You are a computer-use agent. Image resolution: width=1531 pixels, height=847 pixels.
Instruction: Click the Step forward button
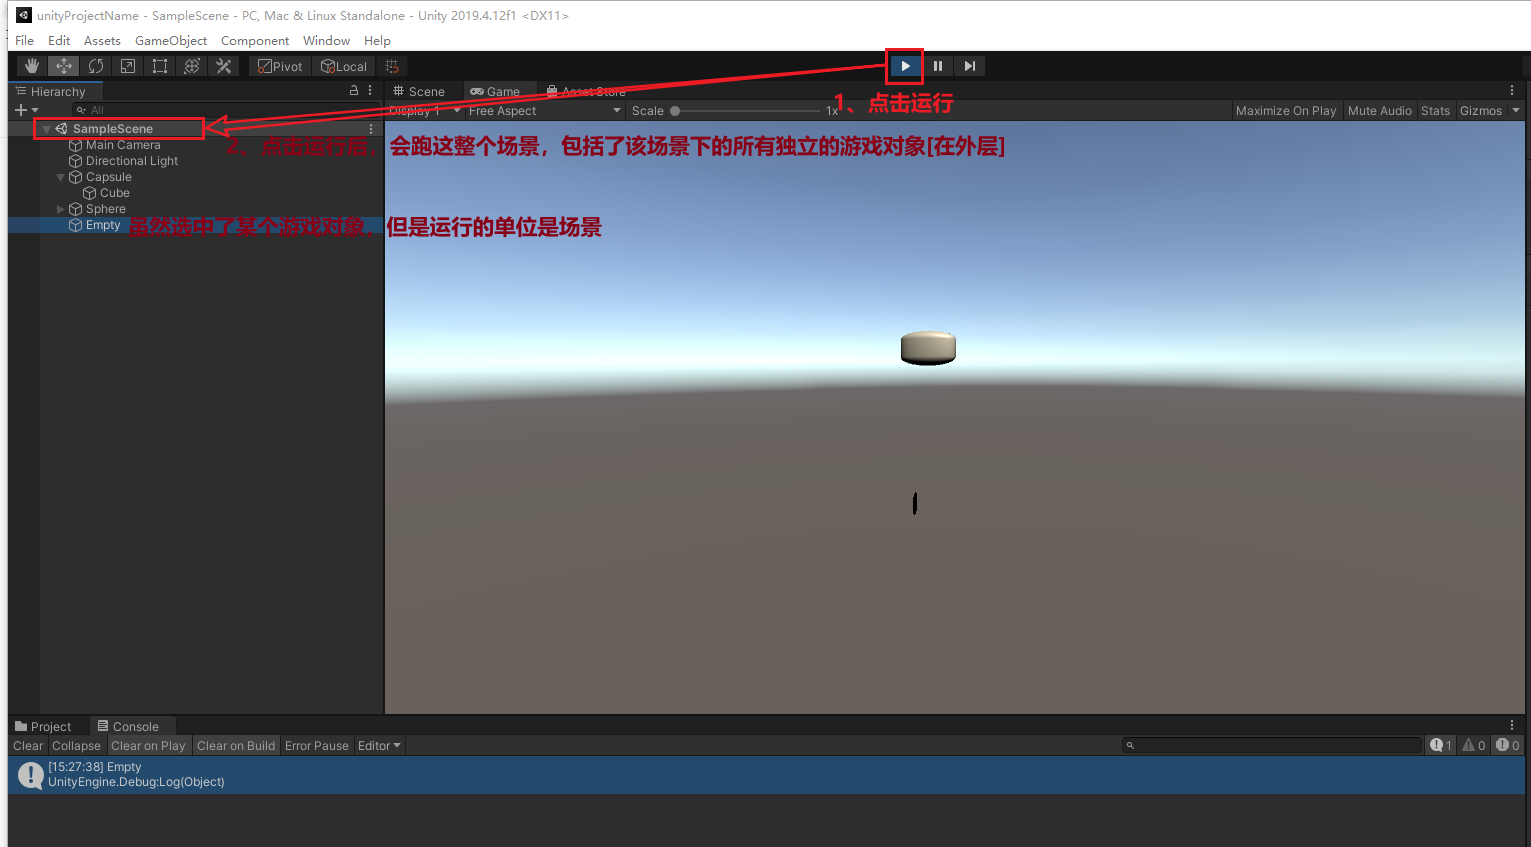(x=969, y=66)
